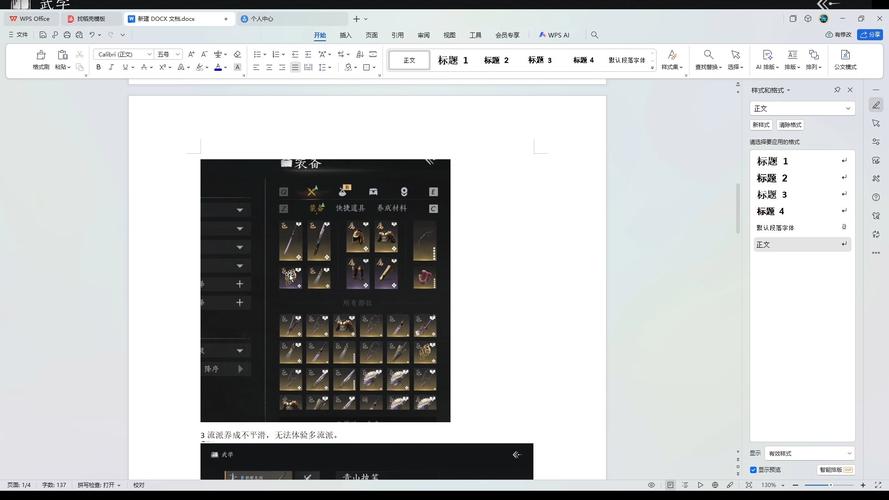Expand the quick access toolbar customize arrow

coord(122,35)
